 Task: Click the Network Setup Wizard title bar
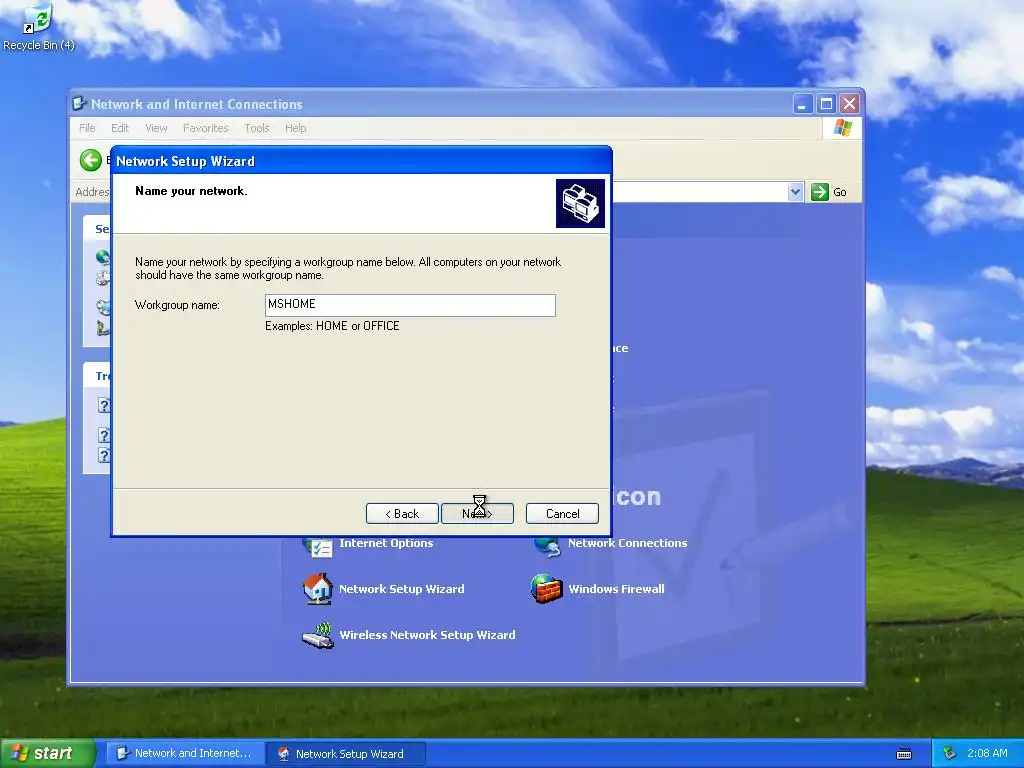point(361,161)
